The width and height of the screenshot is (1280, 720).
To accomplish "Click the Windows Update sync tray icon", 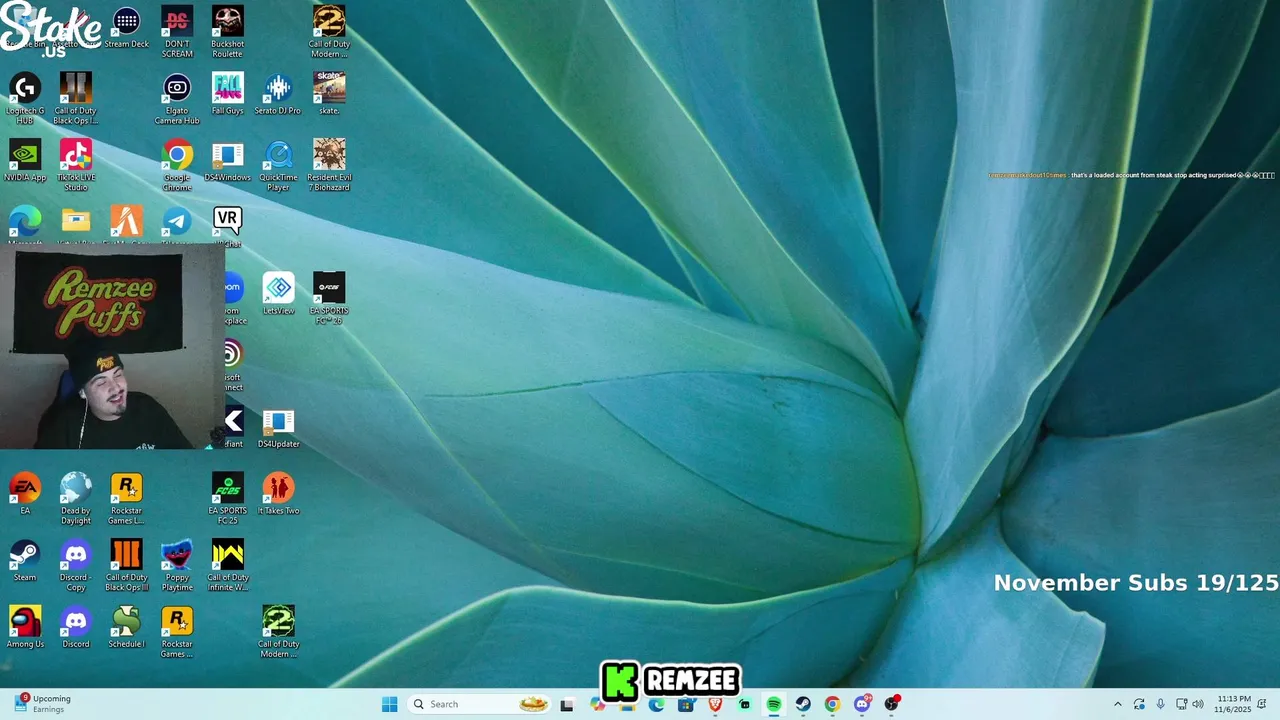I will point(1139,704).
